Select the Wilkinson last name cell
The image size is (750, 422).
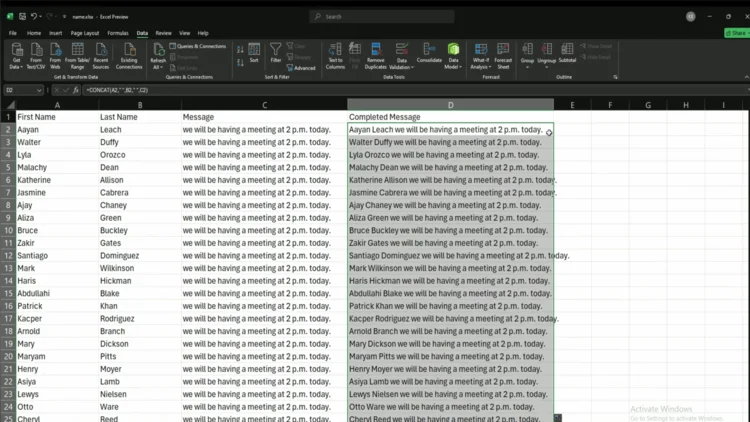(140, 268)
